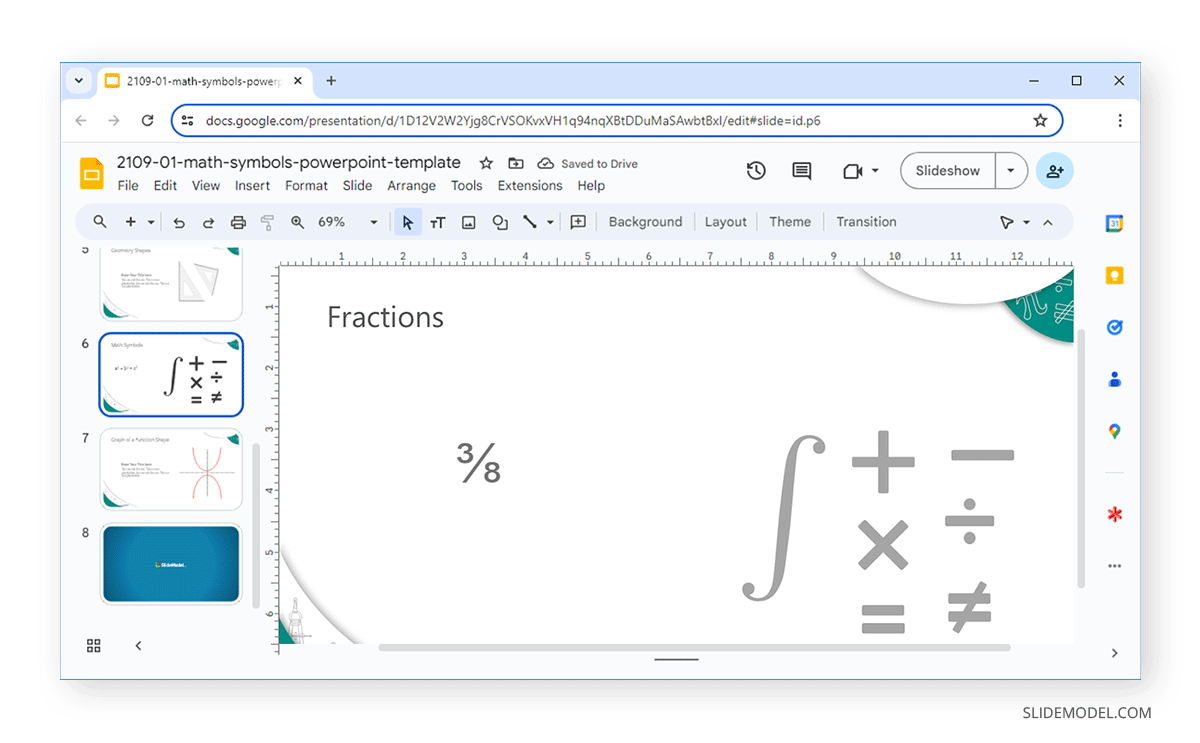This screenshot has height=743, width=1200.
Task: Select the Shape tool
Action: pos(500,221)
